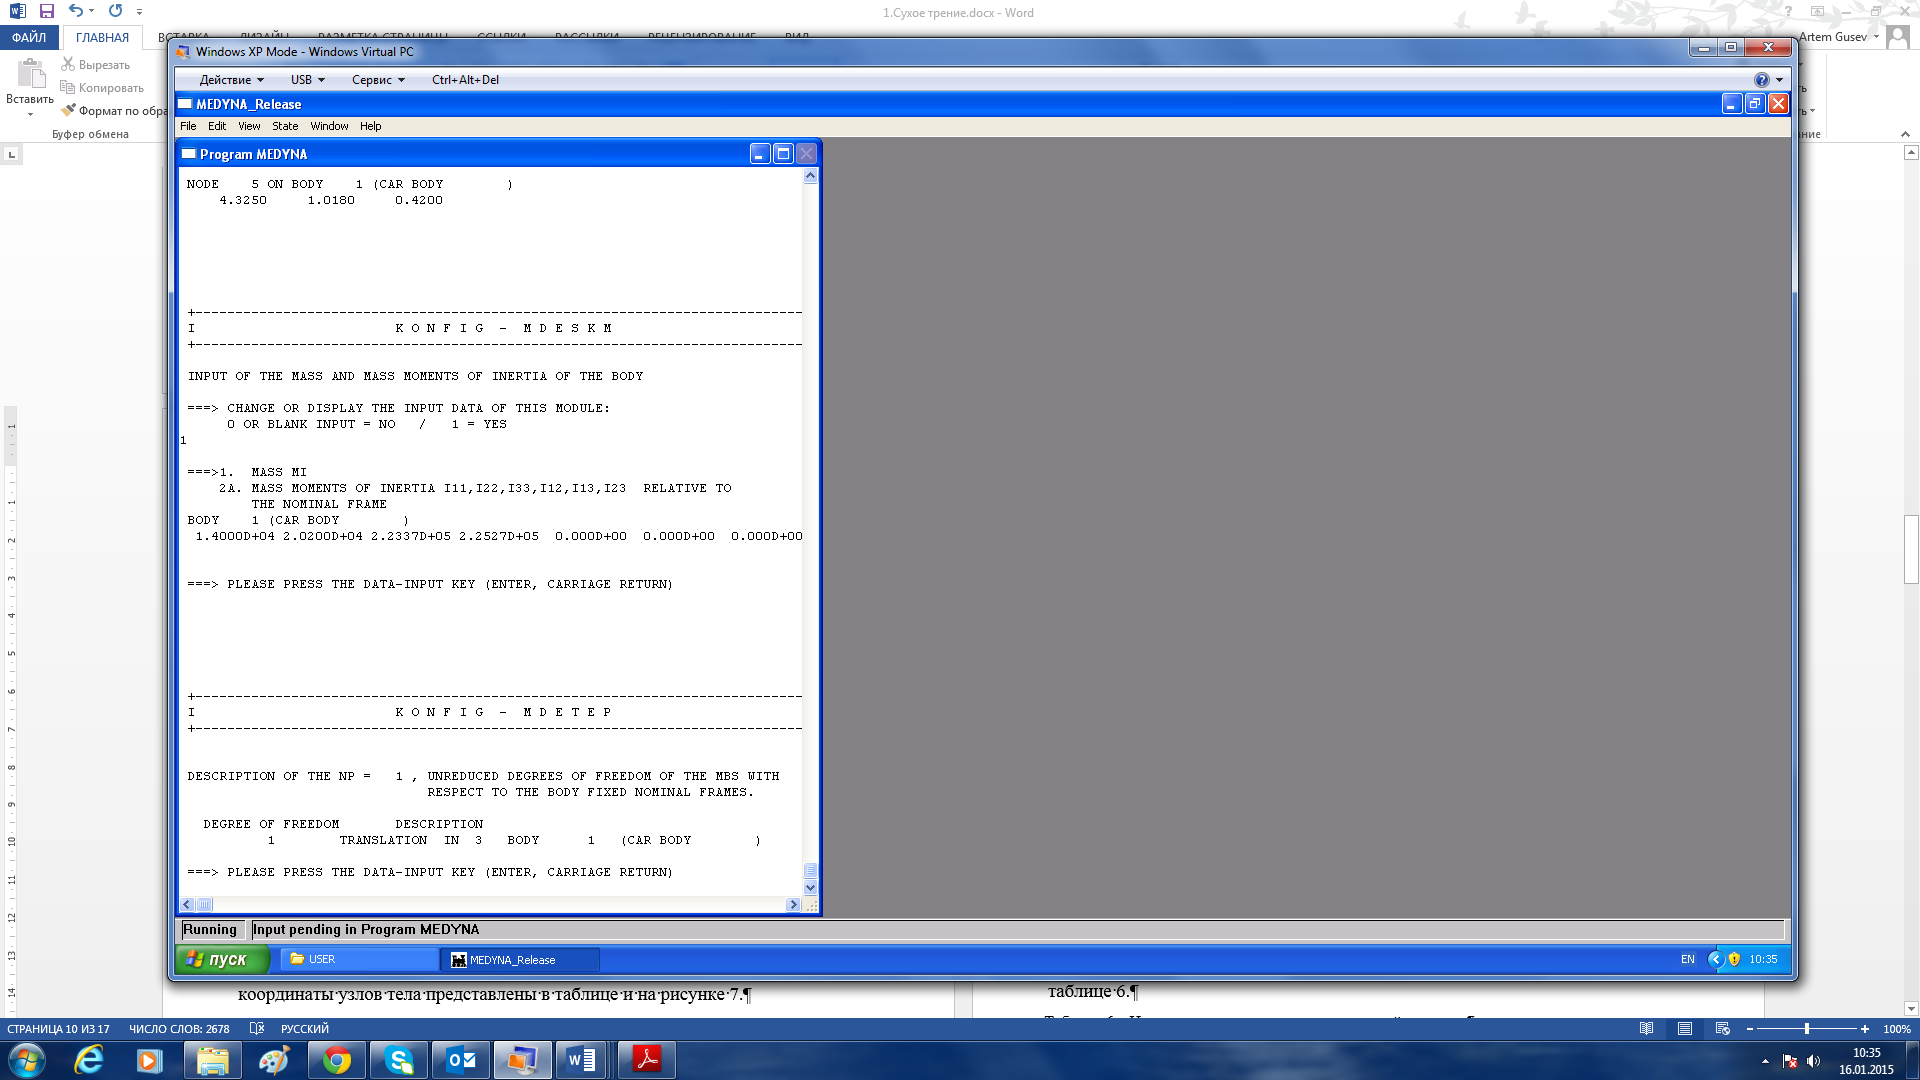Click Копировать copy button in Word
This screenshot has width=1920, height=1080.
pos(102,88)
